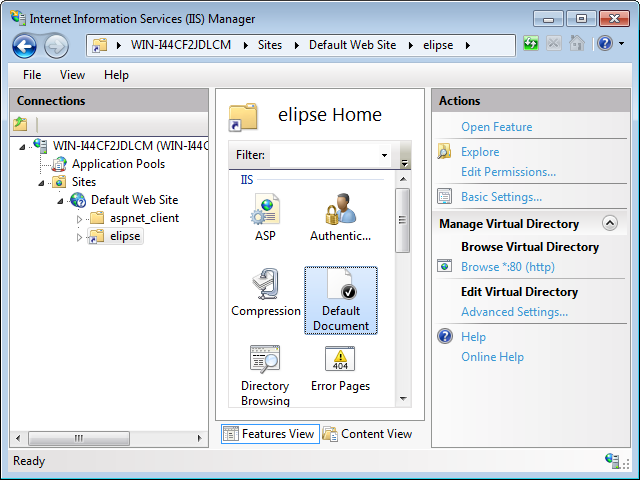Screen dimensions: 640x480
Task: Click the Explore action link
Action: tap(480, 151)
